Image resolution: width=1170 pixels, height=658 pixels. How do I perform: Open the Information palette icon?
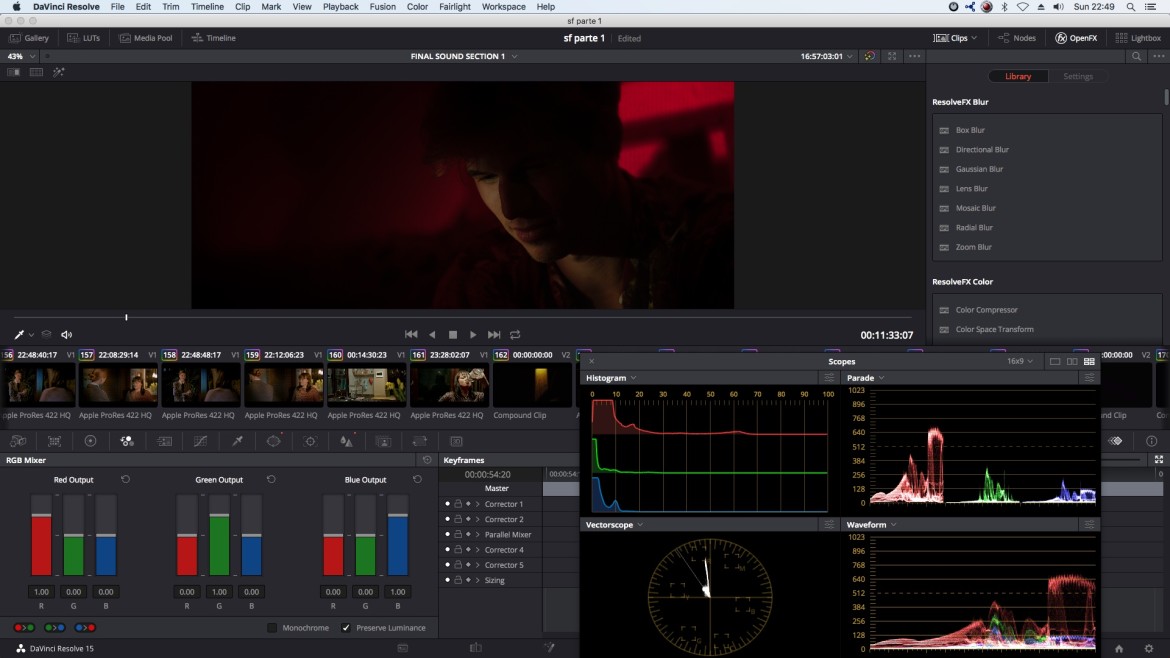tap(1151, 441)
